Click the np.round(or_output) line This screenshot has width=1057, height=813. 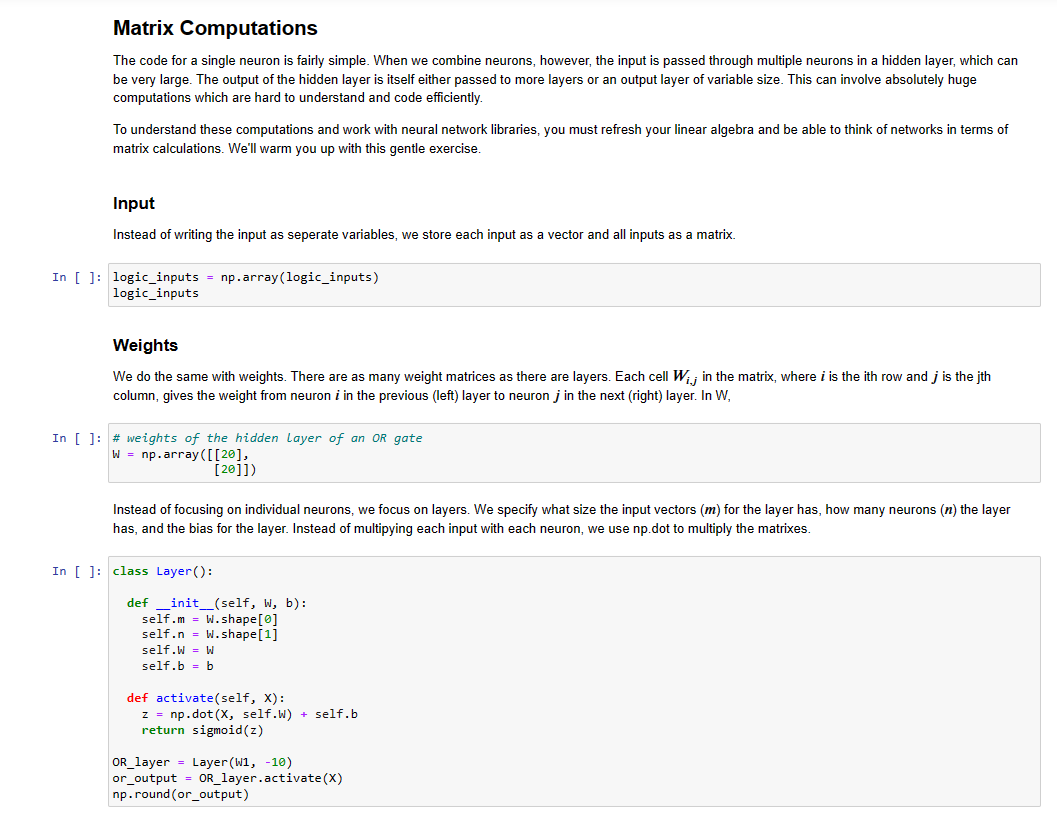(181, 794)
